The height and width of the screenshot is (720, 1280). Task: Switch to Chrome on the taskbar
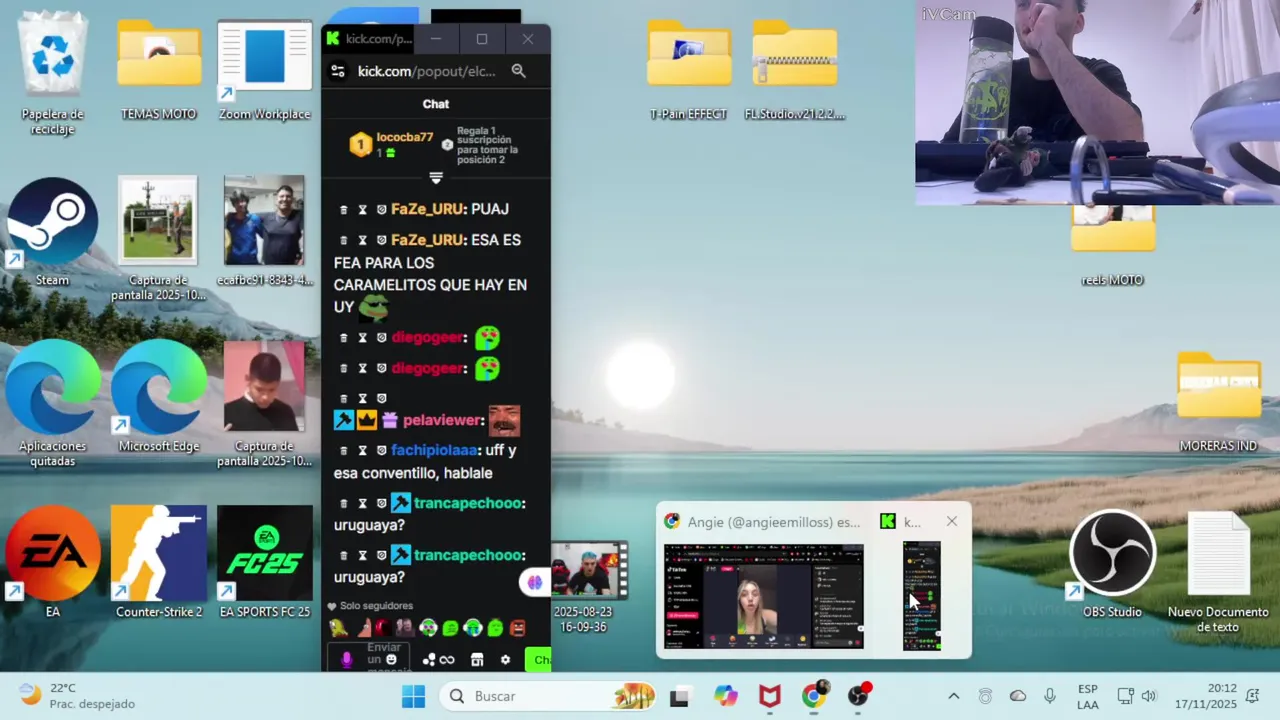[814, 696]
